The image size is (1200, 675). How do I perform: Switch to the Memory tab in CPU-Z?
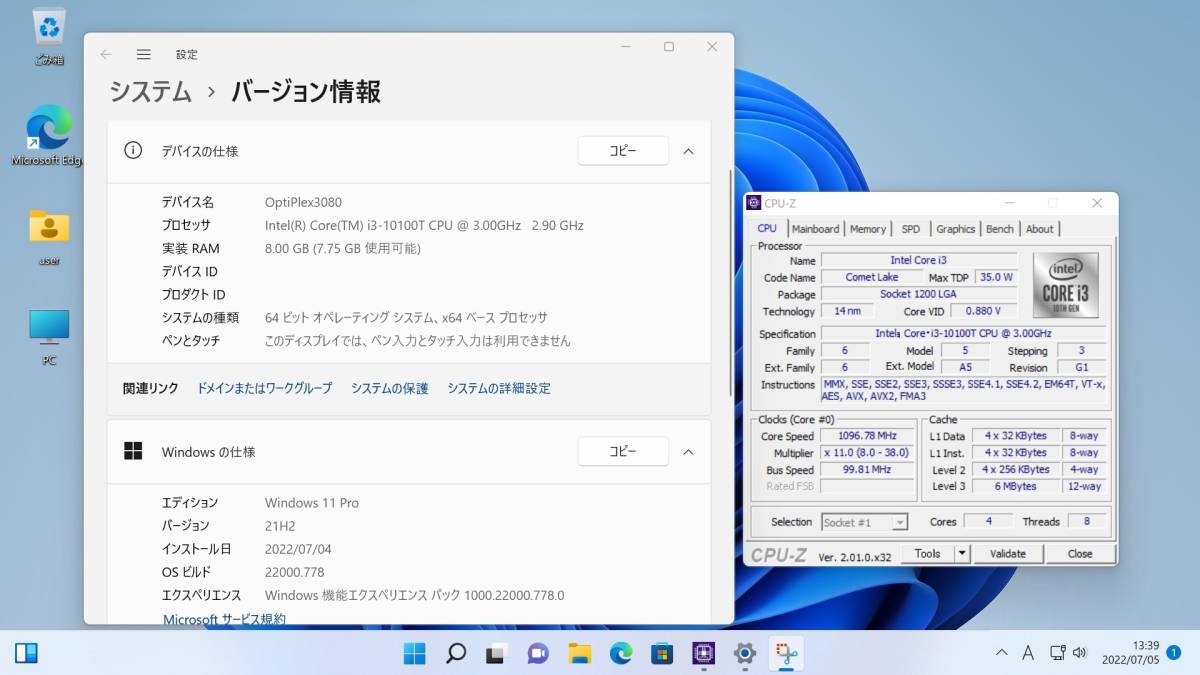tap(868, 229)
